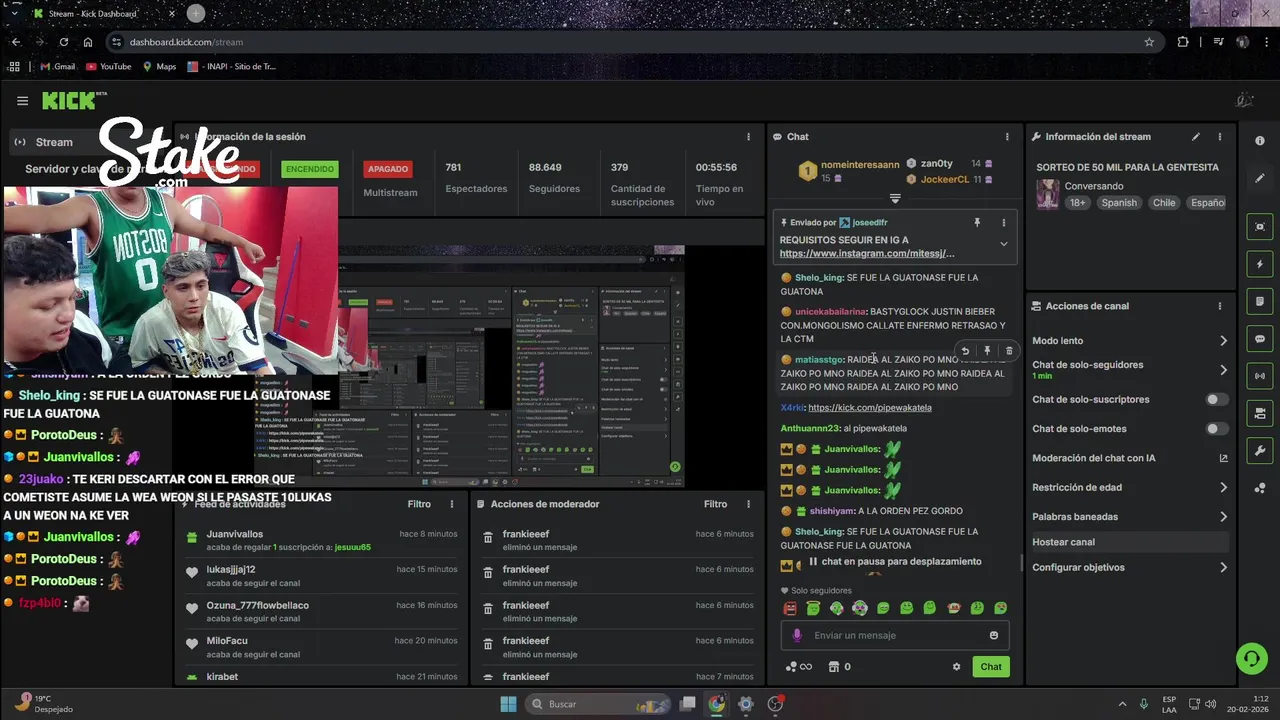This screenshot has width=1280, height=720.
Task: Click the pencil icon in the right sidebar
Action: (1259, 178)
